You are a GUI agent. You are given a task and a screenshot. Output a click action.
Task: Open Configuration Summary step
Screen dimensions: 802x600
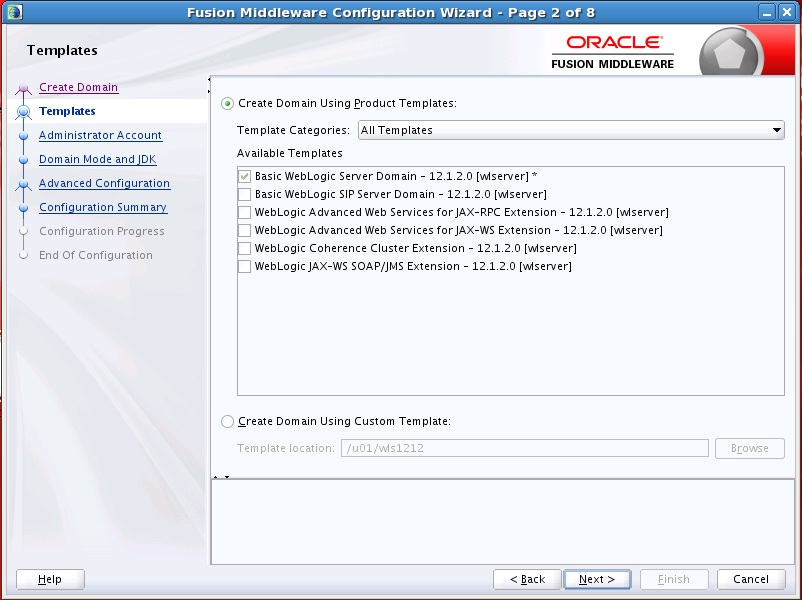(x=103, y=207)
